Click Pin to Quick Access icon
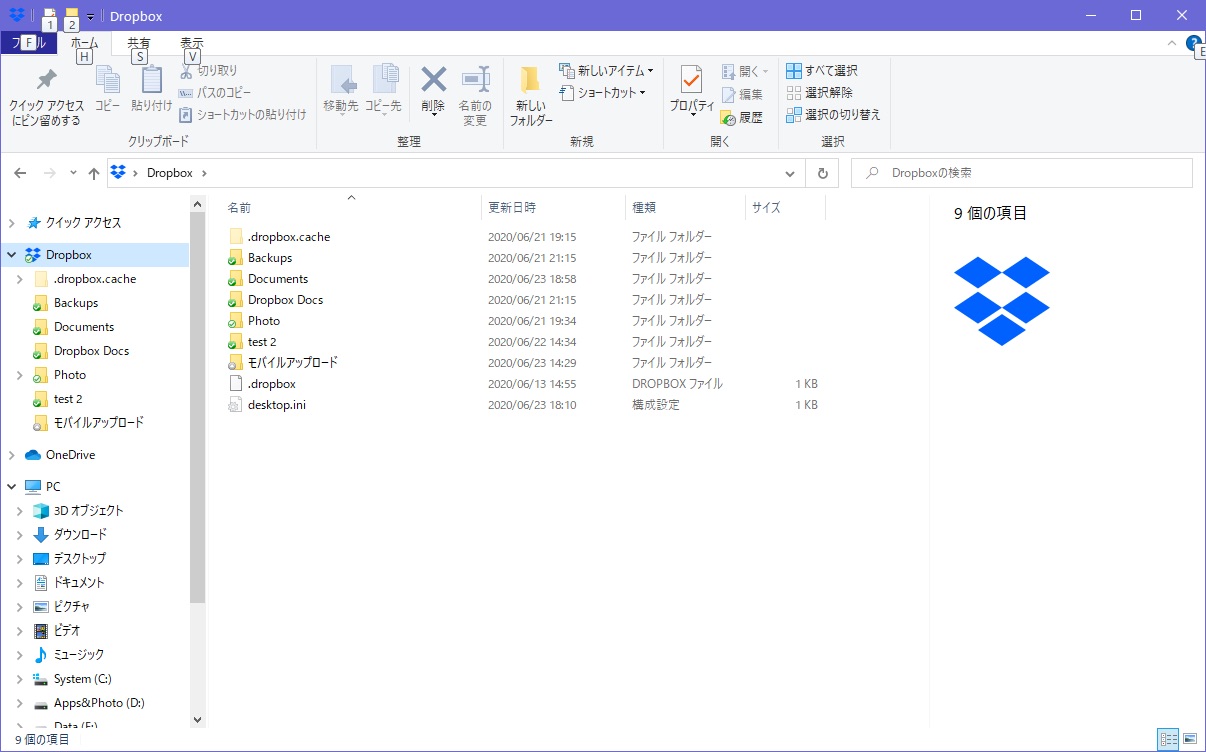The height and width of the screenshot is (752, 1206). point(46,81)
